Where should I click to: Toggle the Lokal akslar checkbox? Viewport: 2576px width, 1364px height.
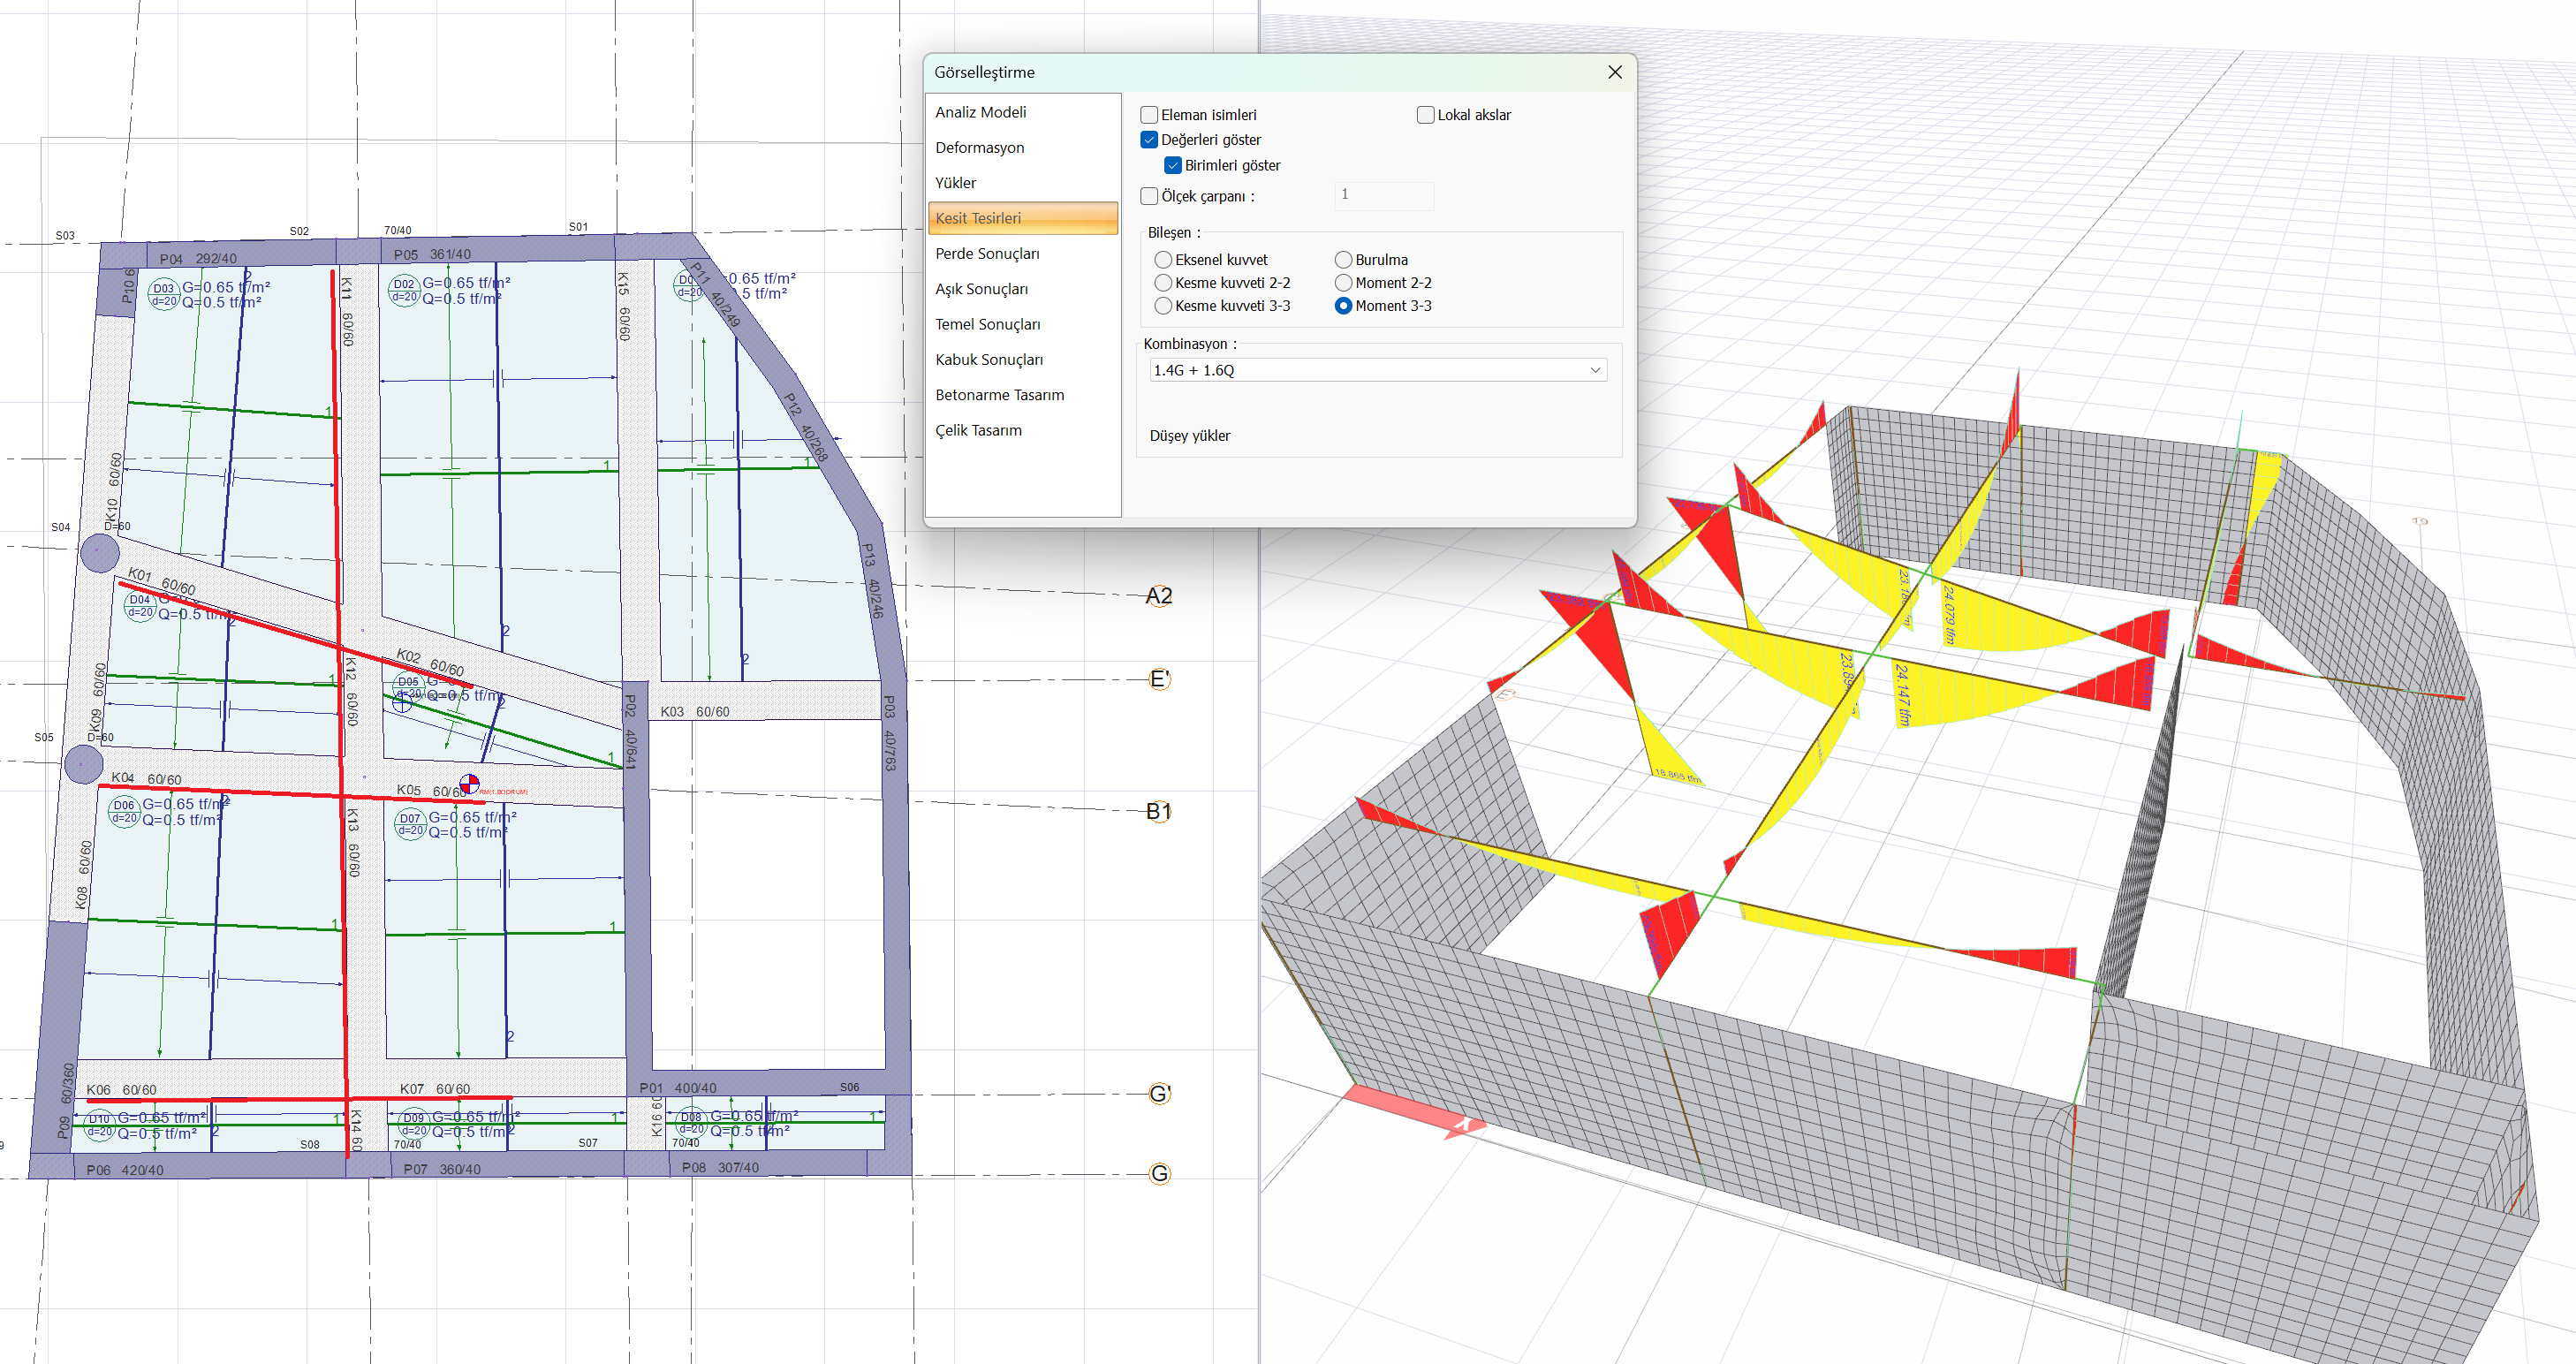click(x=1426, y=115)
